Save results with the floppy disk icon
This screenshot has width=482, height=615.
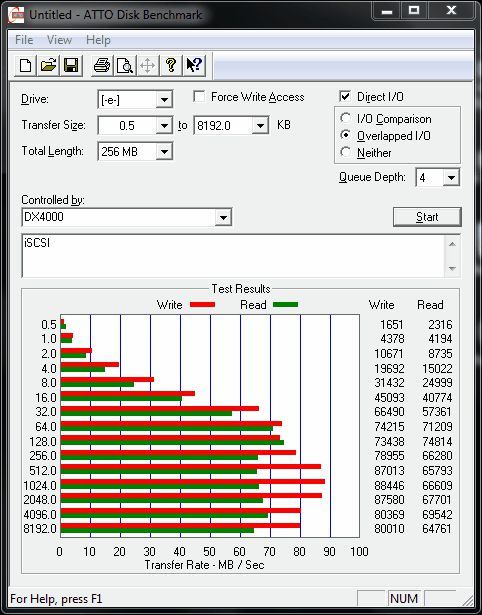coord(71,65)
